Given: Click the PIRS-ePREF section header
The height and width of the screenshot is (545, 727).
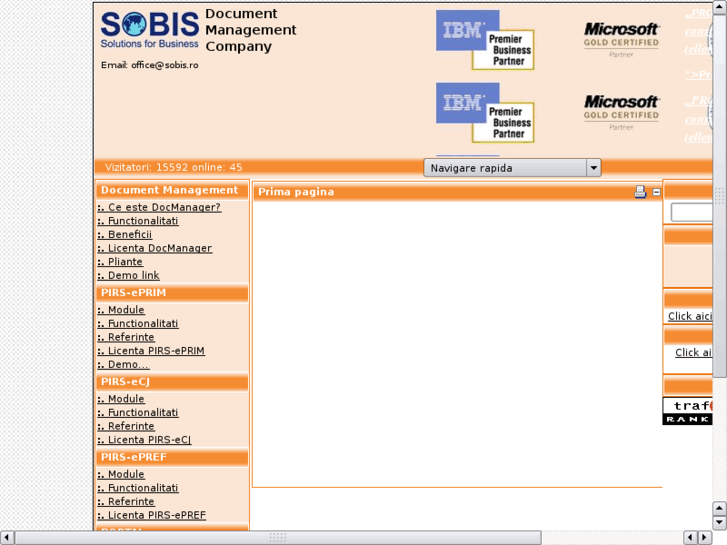Looking at the screenshot, I should pyautogui.click(x=172, y=457).
